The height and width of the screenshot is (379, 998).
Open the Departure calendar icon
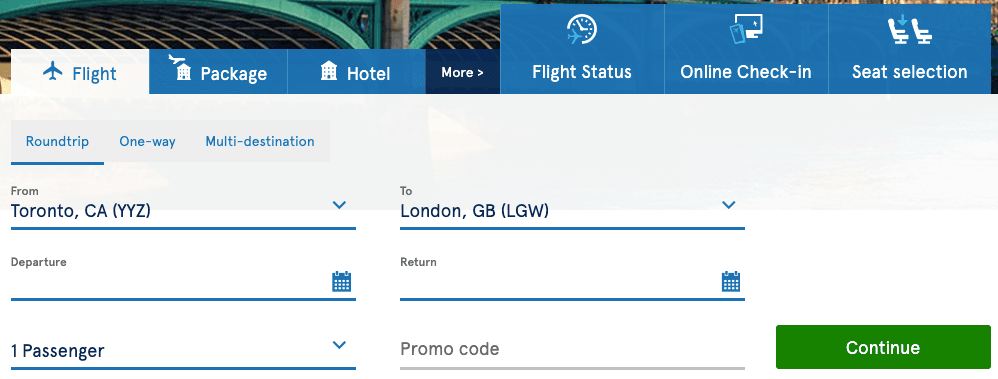pyautogui.click(x=342, y=281)
